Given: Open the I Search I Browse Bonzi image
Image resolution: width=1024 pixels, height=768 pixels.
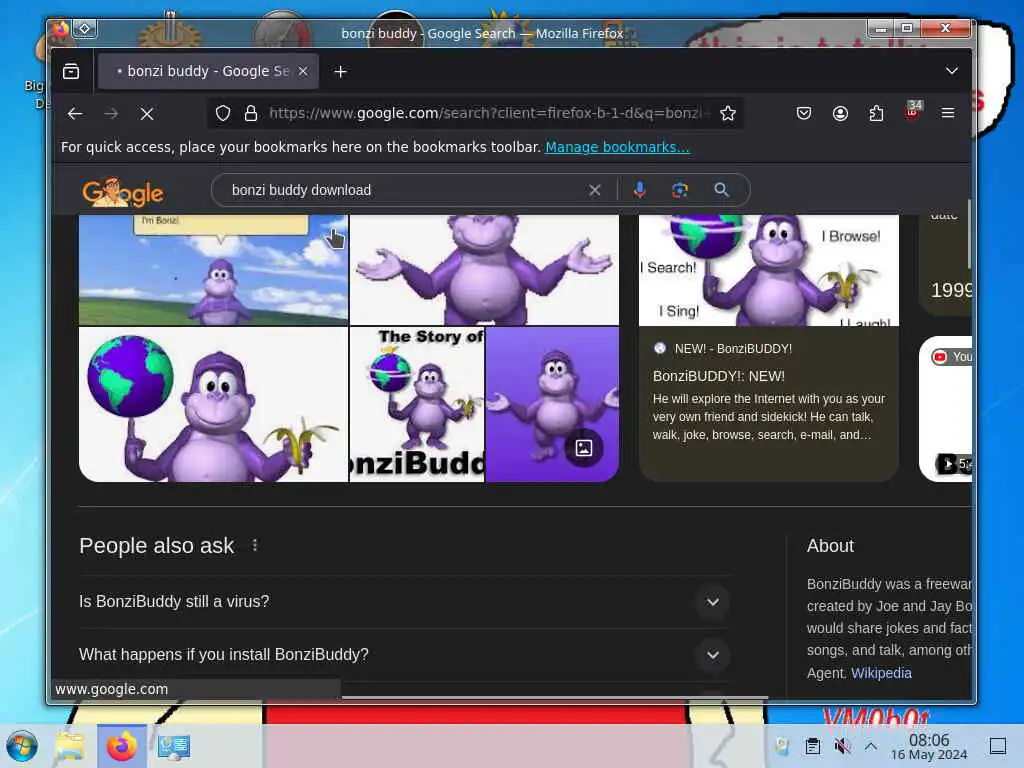Looking at the screenshot, I should [x=769, y=270].
